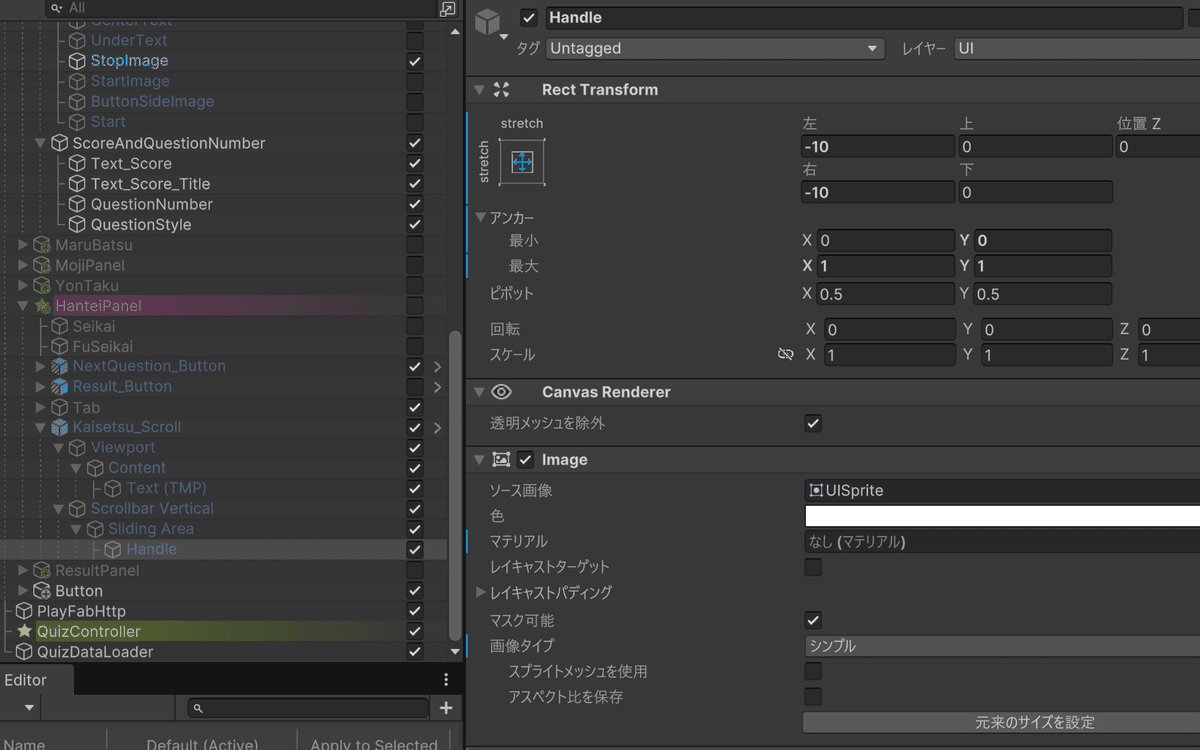The width and height of the screenshot is (1200, 750).
Task: Enable the レイキャストターゲット checkbox
Action: 813,567
